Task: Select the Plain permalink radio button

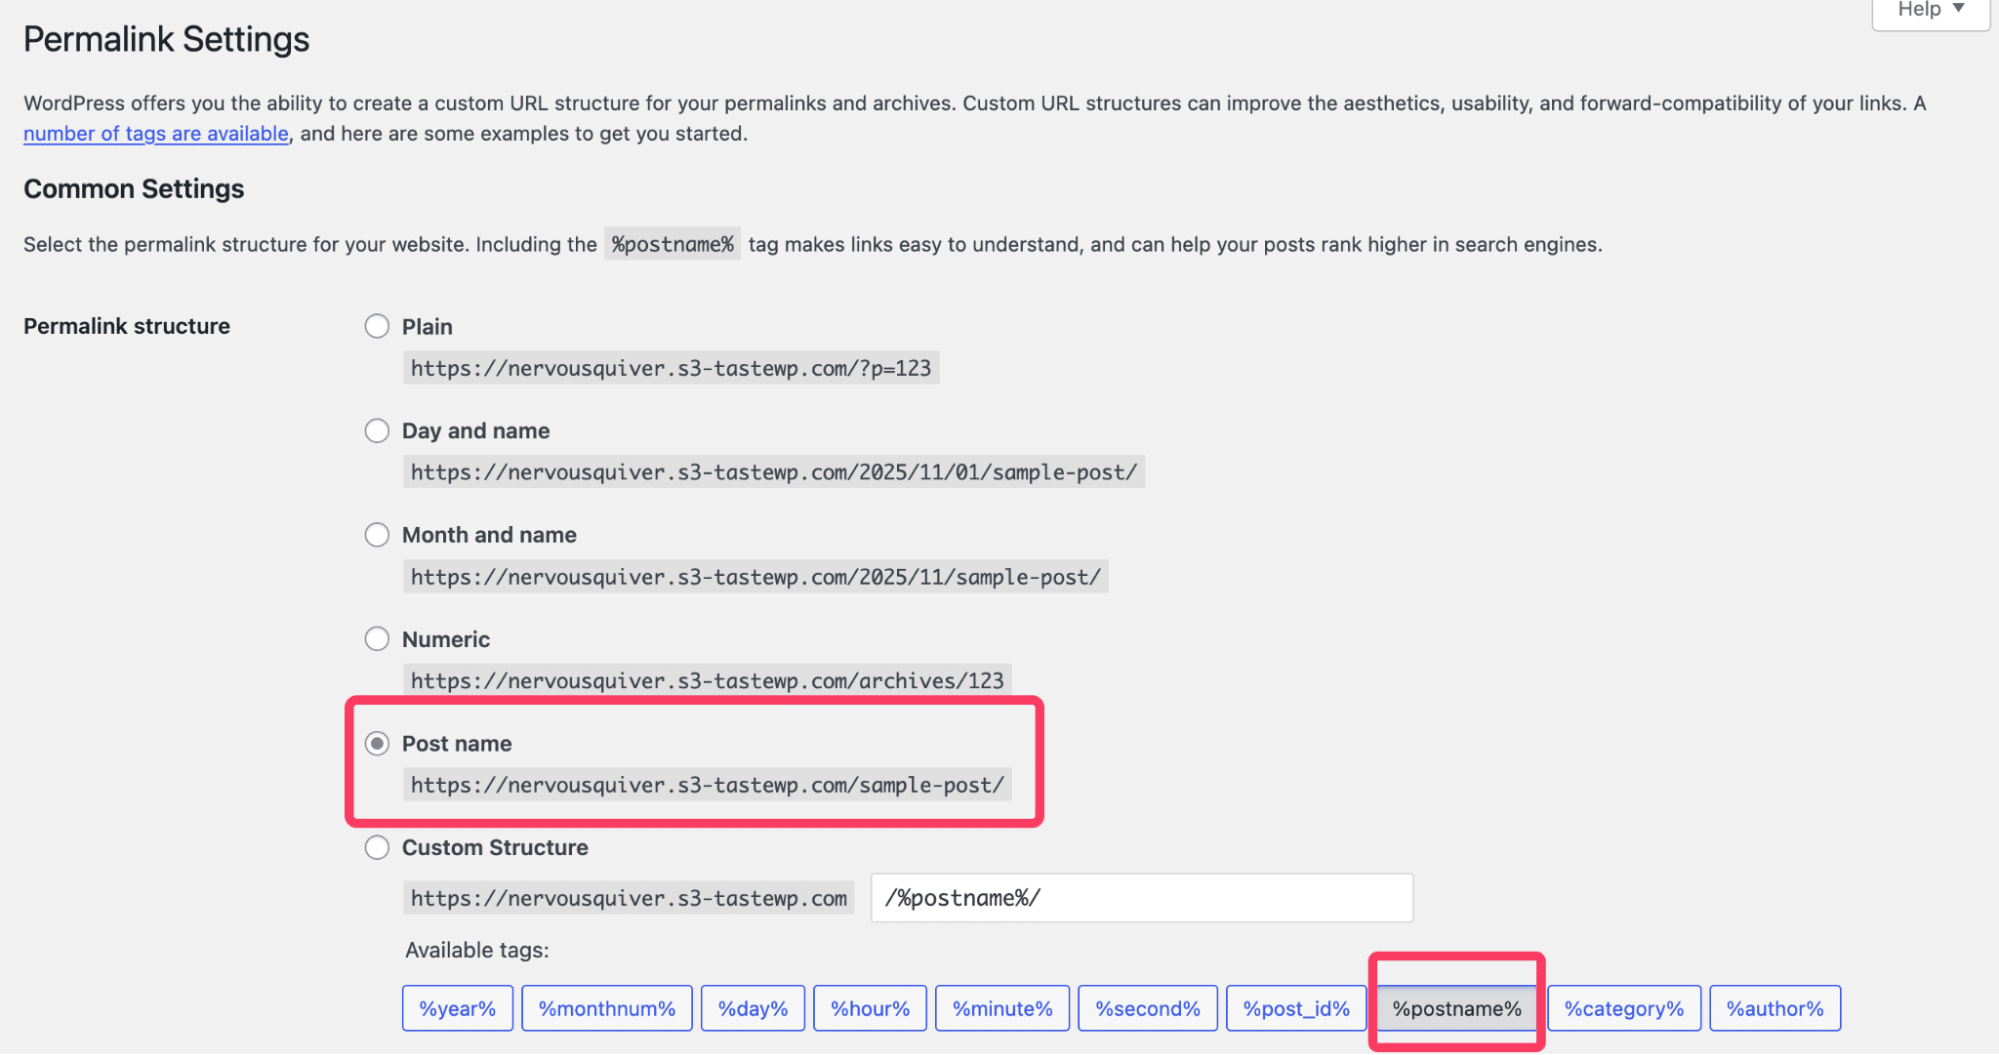Action: (x=377, y=326)
